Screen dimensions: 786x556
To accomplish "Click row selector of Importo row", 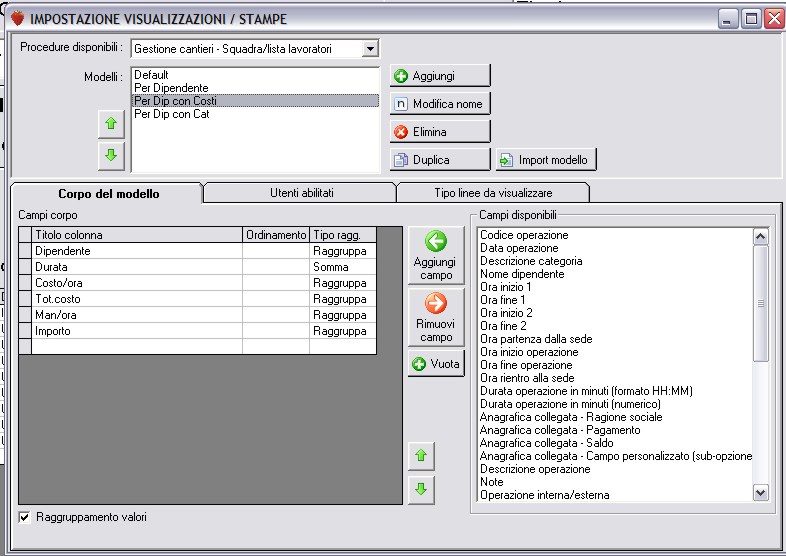I will 25,331.
